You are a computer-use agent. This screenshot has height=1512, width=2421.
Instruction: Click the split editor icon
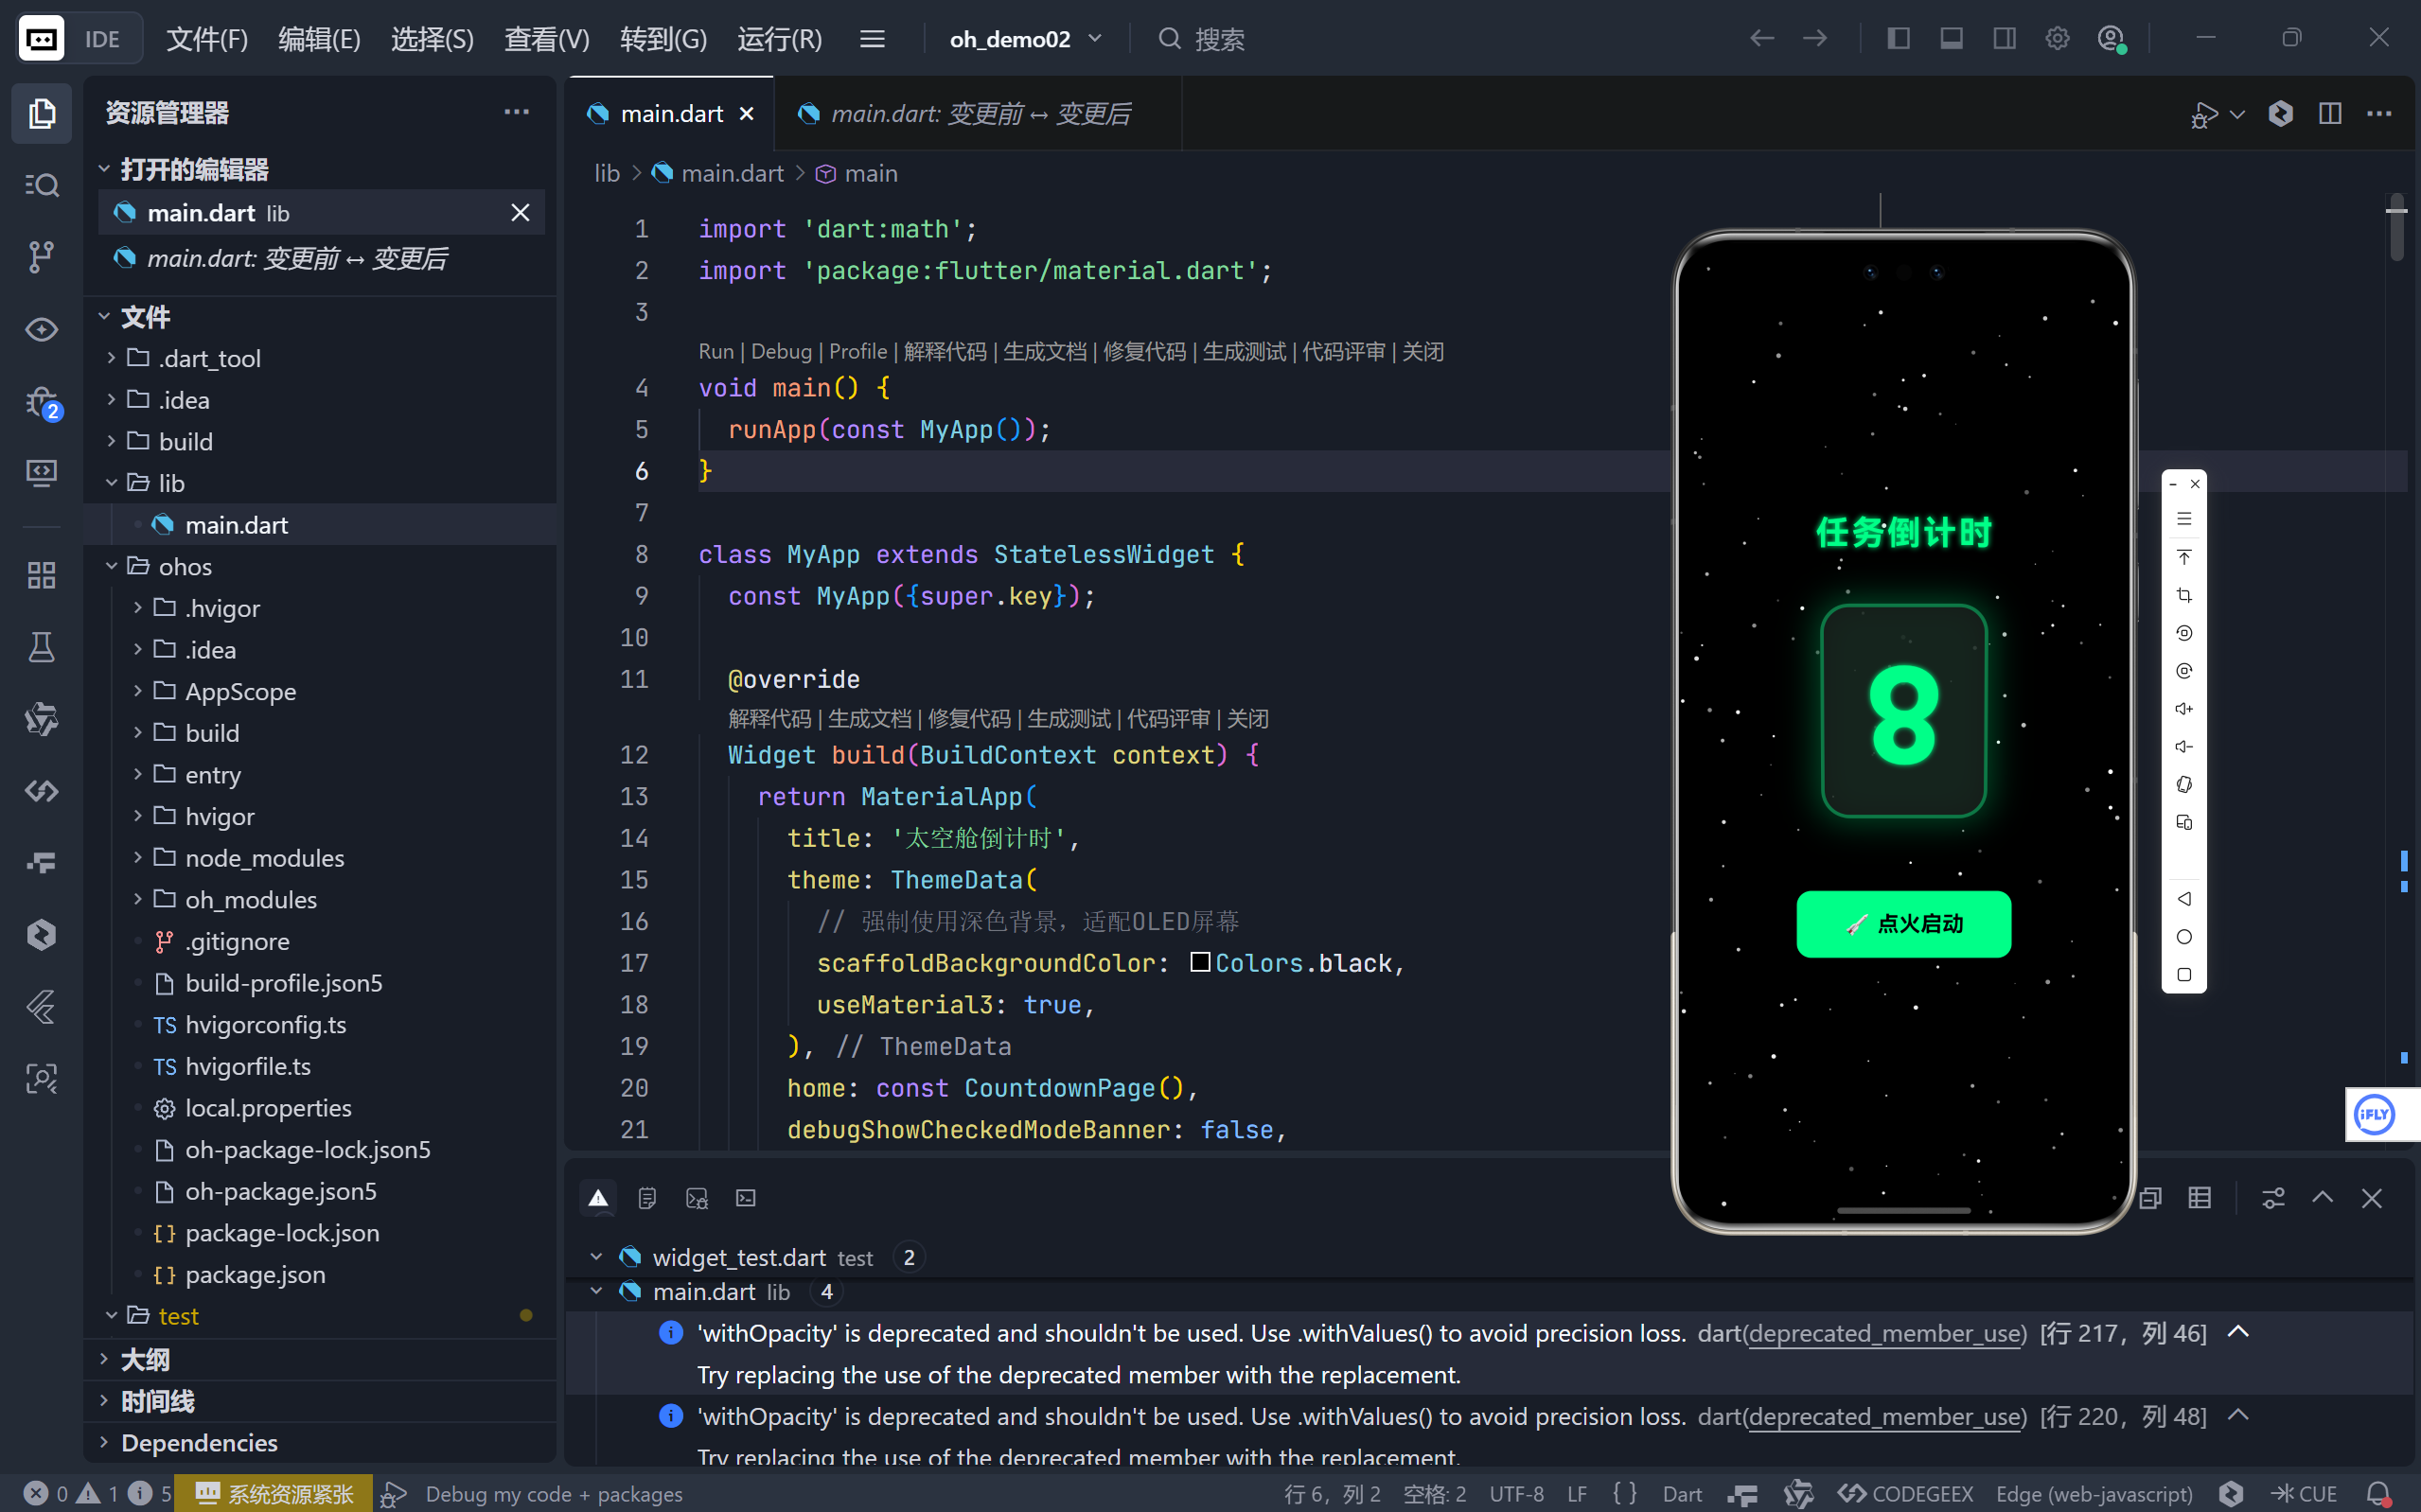pyautogui.click(x=2329, y=114)
